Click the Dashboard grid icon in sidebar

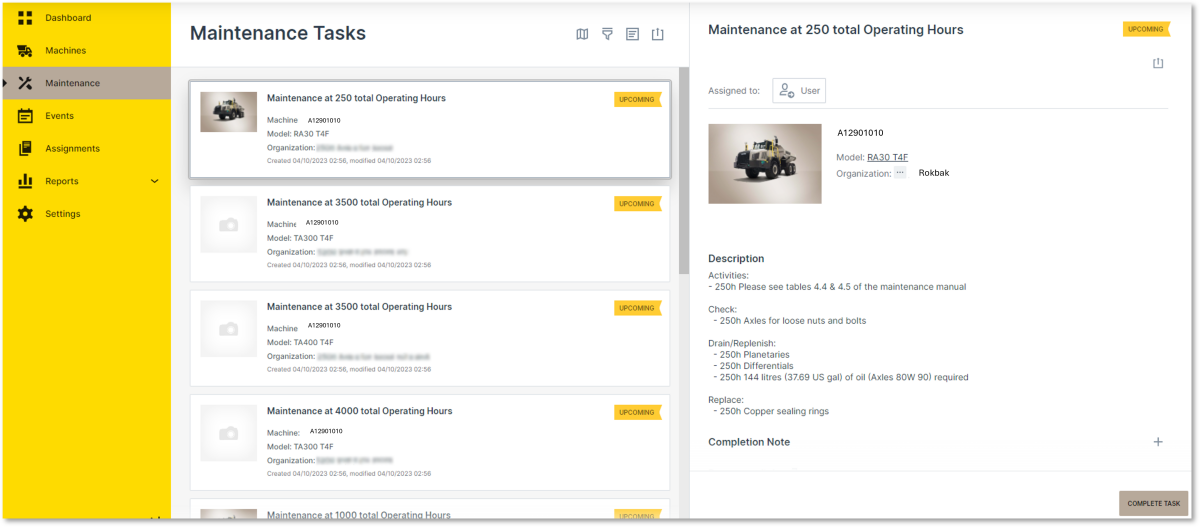[x=25, y=18]
